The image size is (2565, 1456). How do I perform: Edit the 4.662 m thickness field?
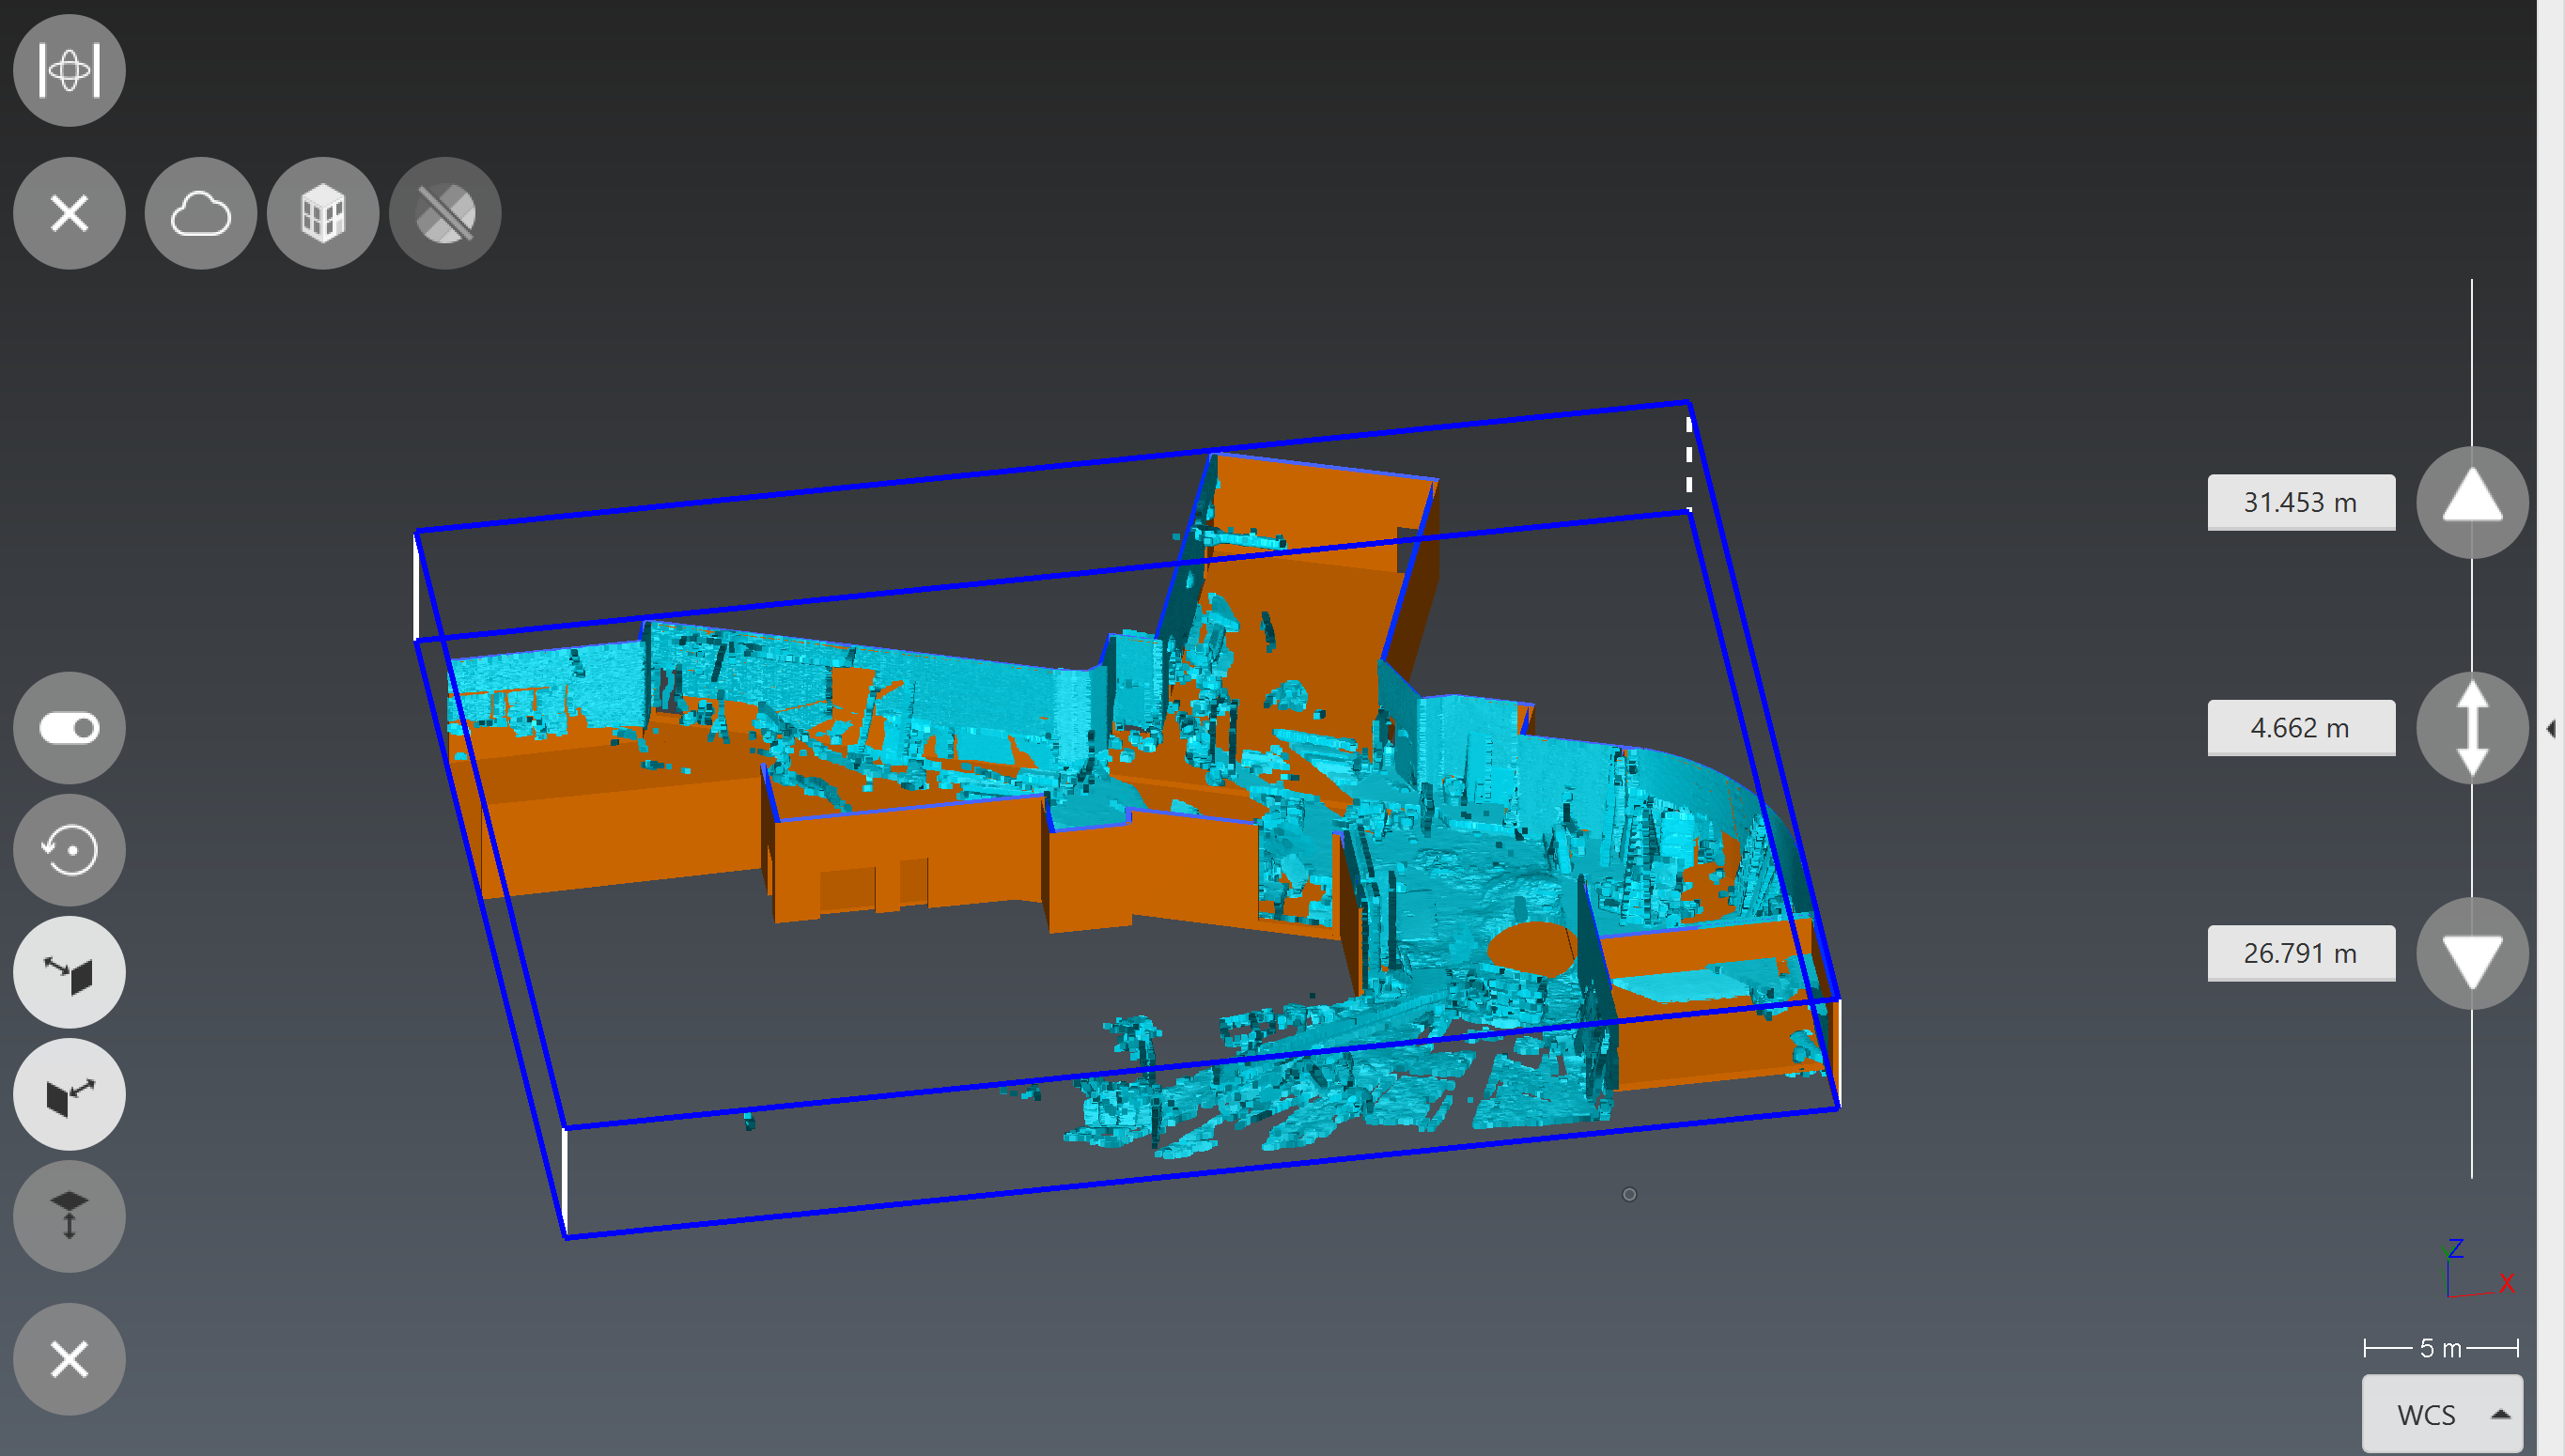pos(2300,728)
